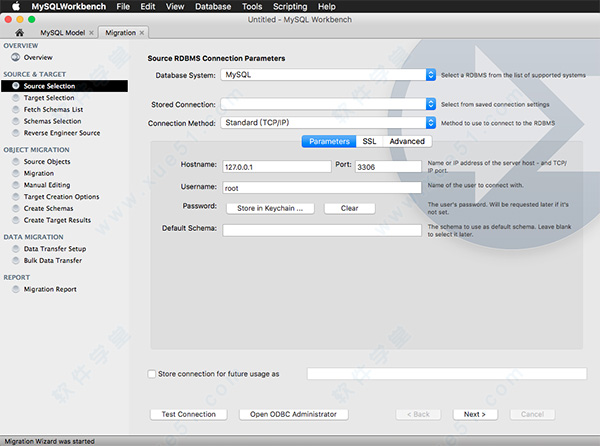600x446 pixels.
Task: Focus the Hostname input field
Action: point(277,167)
